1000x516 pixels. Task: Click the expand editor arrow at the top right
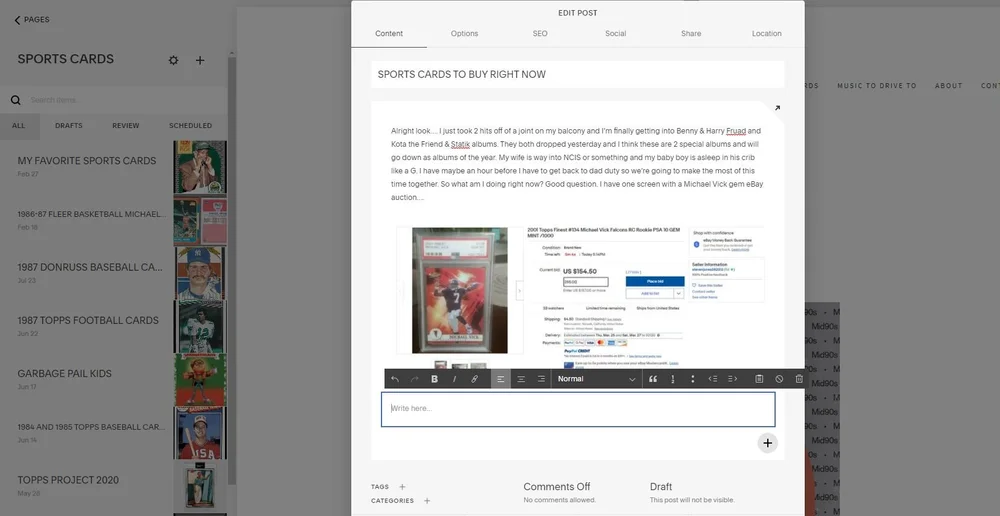point(777,108)
